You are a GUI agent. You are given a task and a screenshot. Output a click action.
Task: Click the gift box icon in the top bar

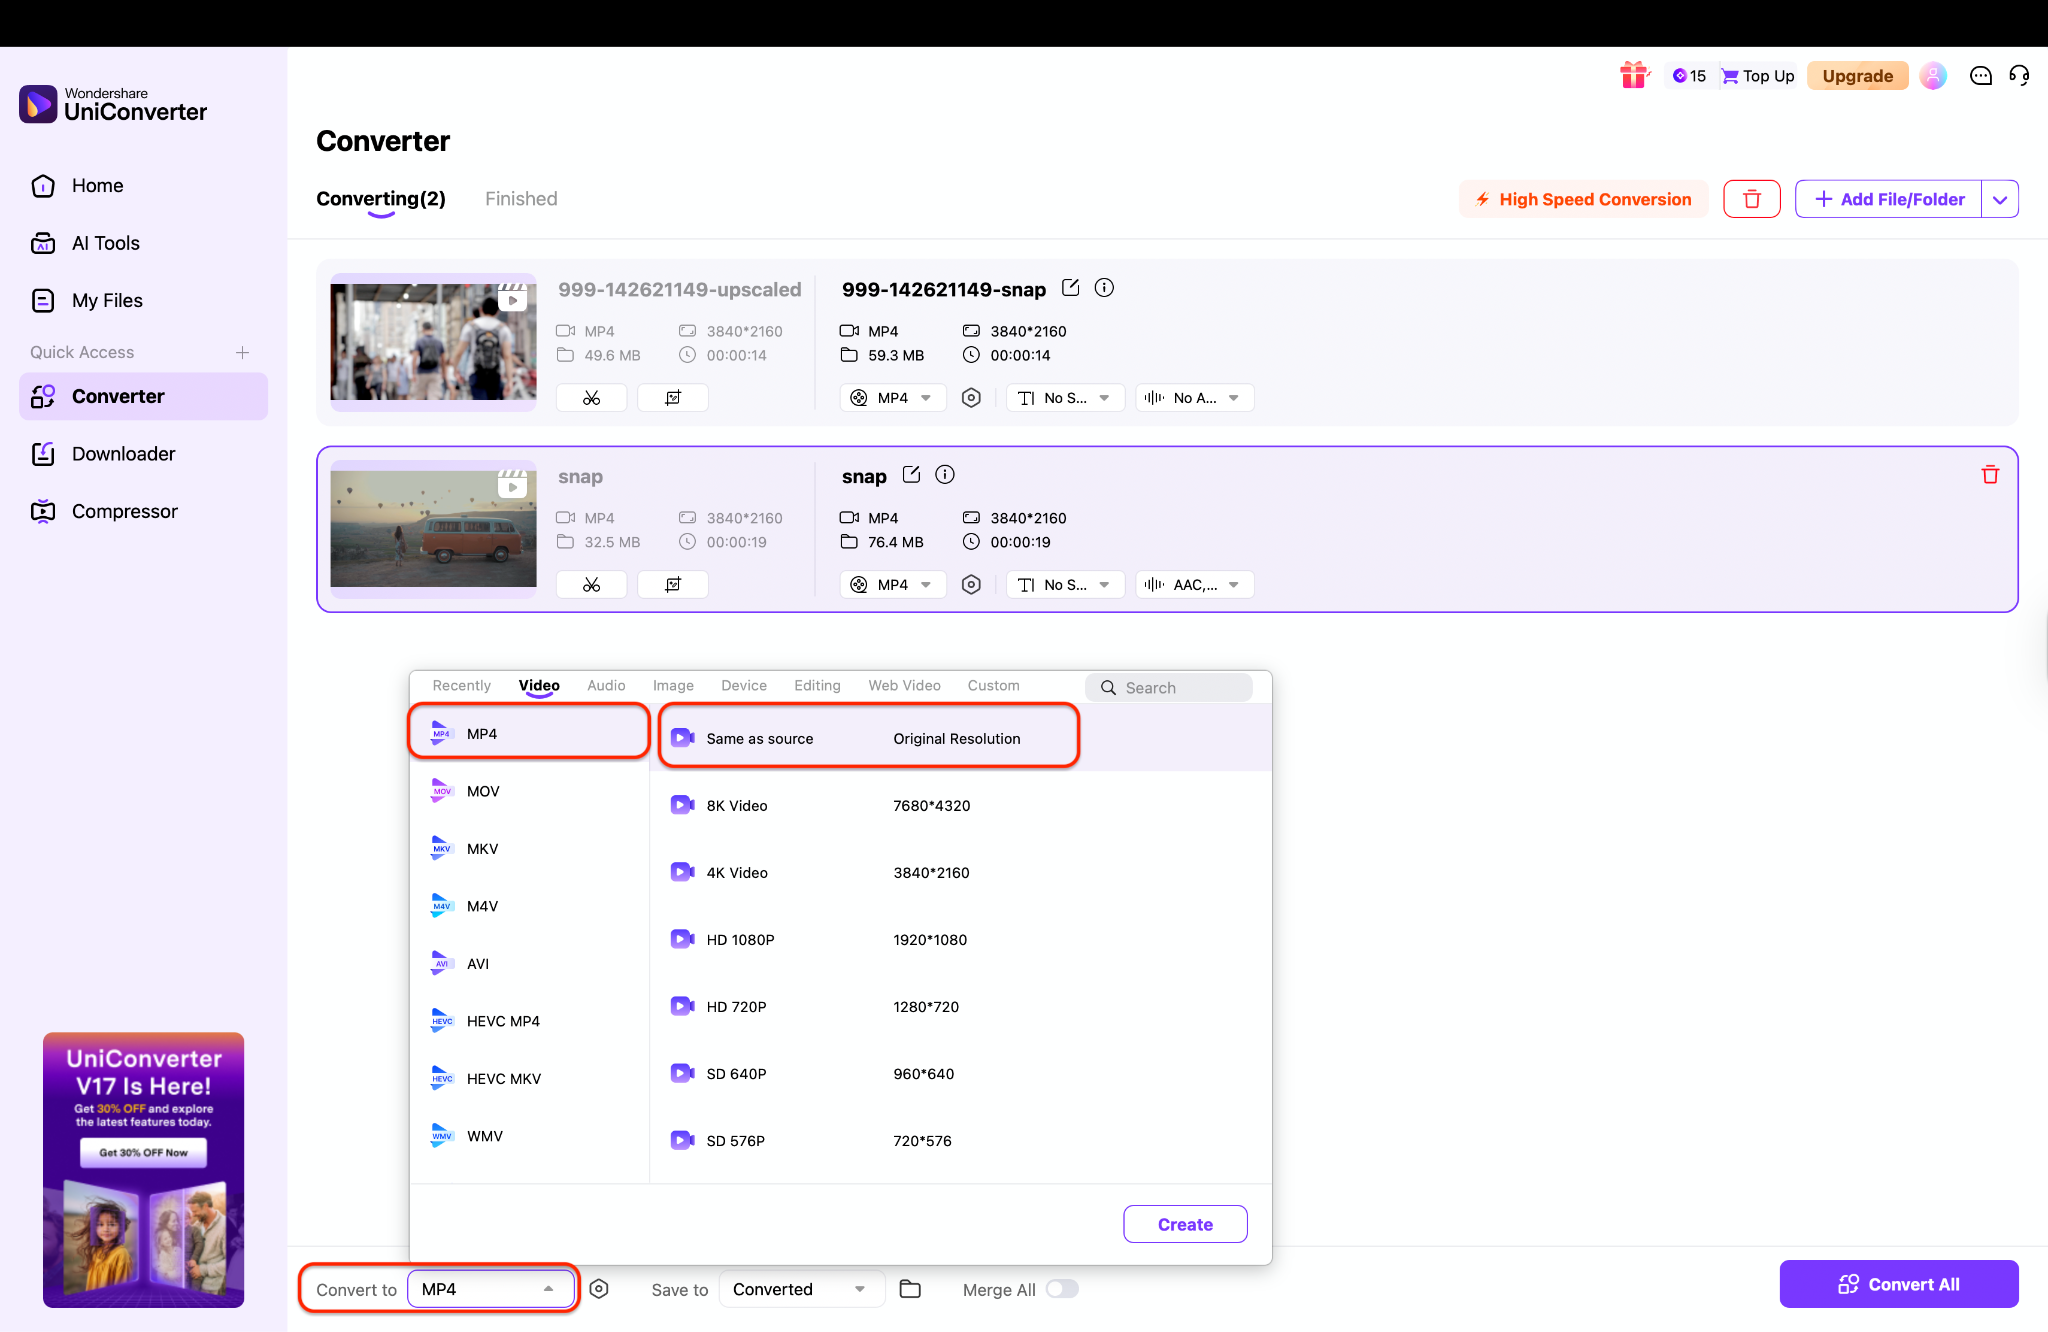(1634, 76)
